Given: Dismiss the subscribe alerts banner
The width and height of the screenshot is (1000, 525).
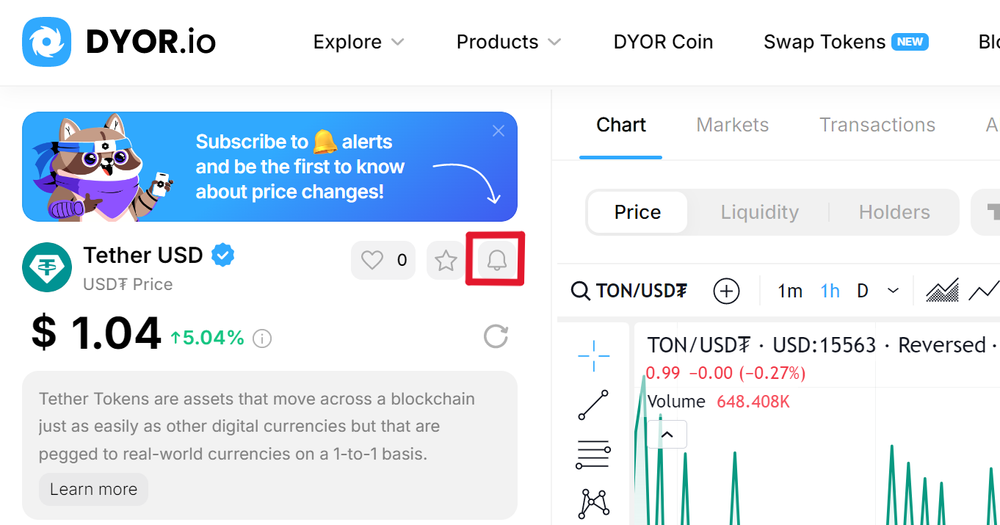Looking at the screenshot, I should (x=499, y=131).
